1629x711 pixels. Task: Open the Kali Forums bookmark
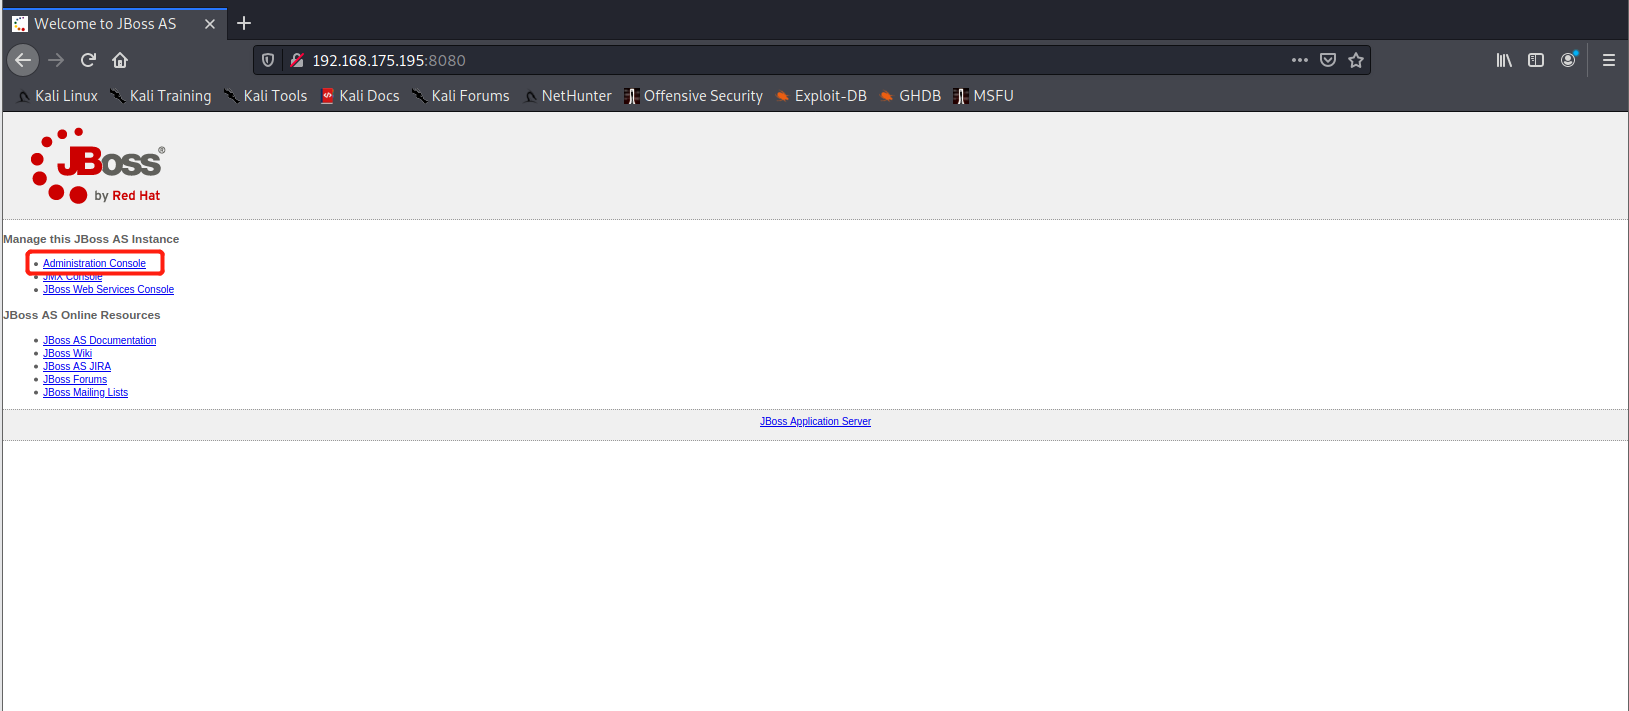coord(461,96)
